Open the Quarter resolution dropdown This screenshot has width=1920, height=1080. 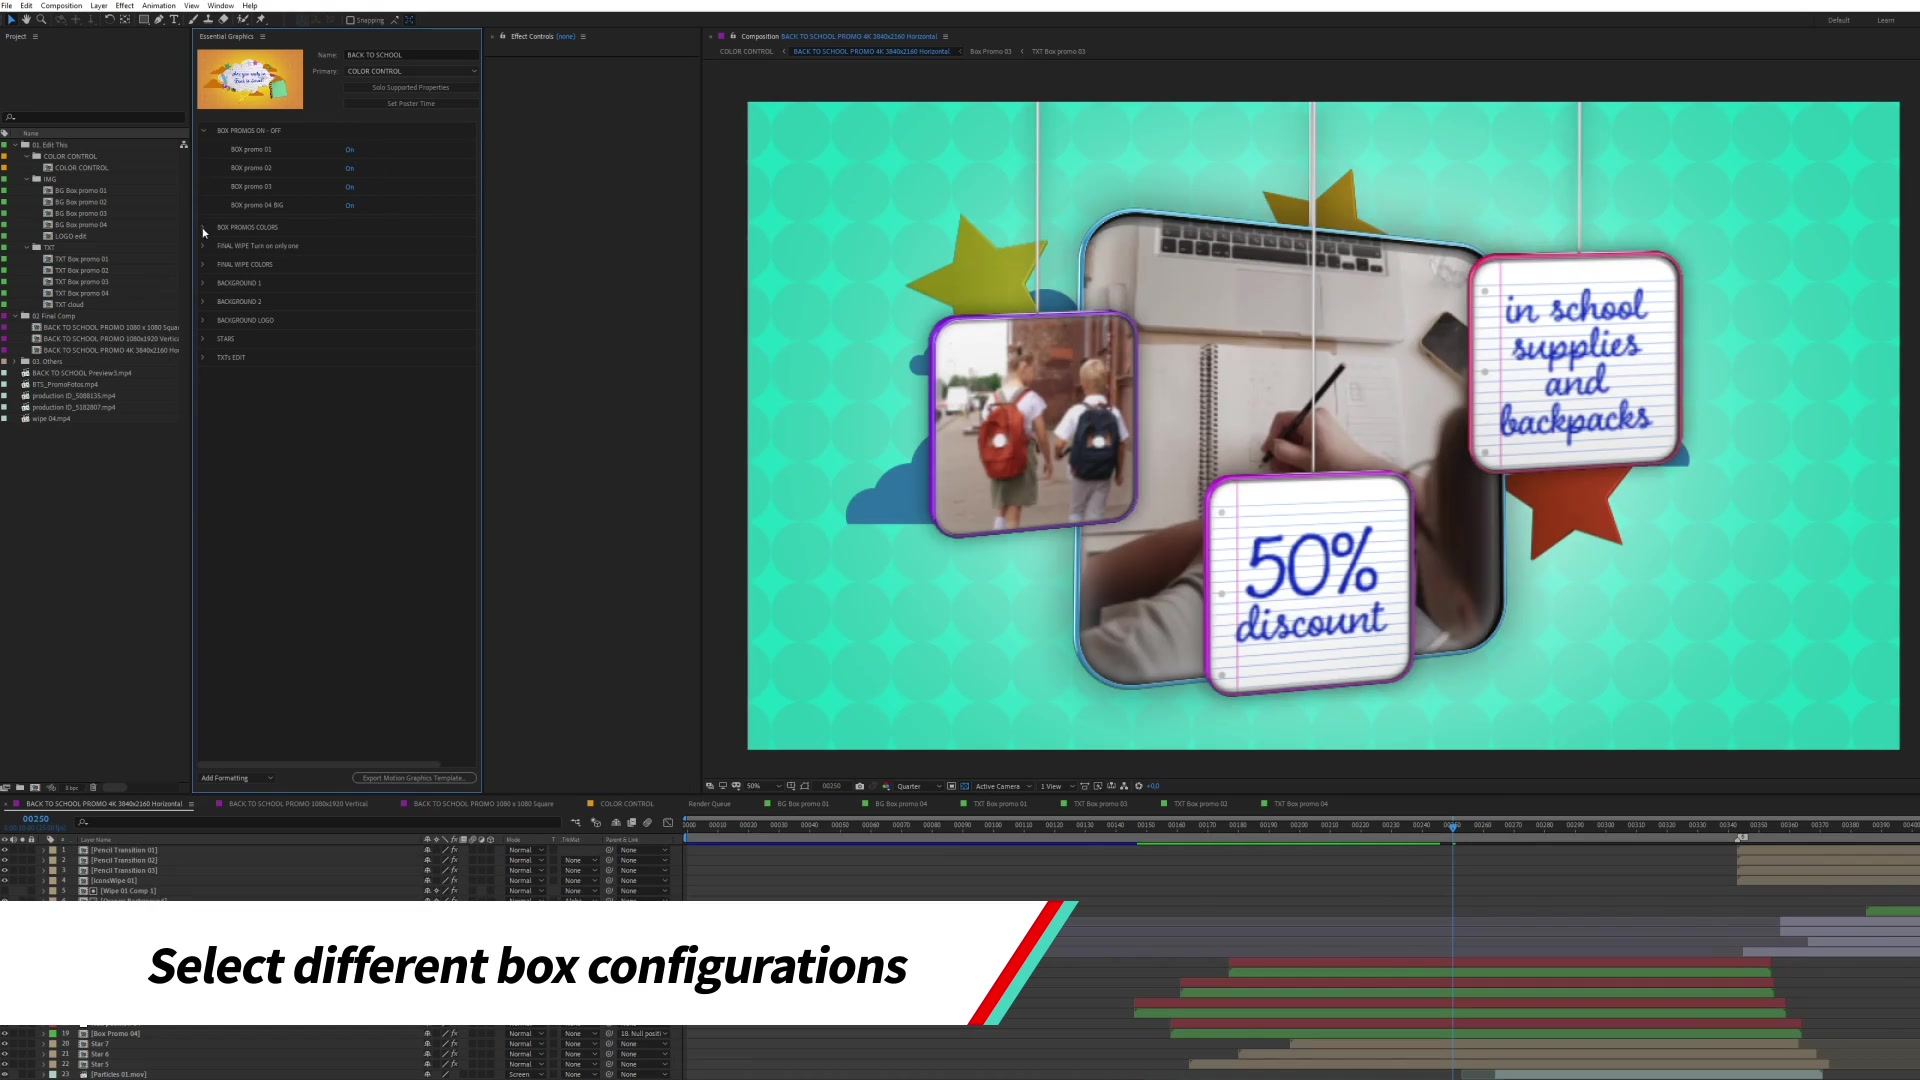[x=920, y=786]
